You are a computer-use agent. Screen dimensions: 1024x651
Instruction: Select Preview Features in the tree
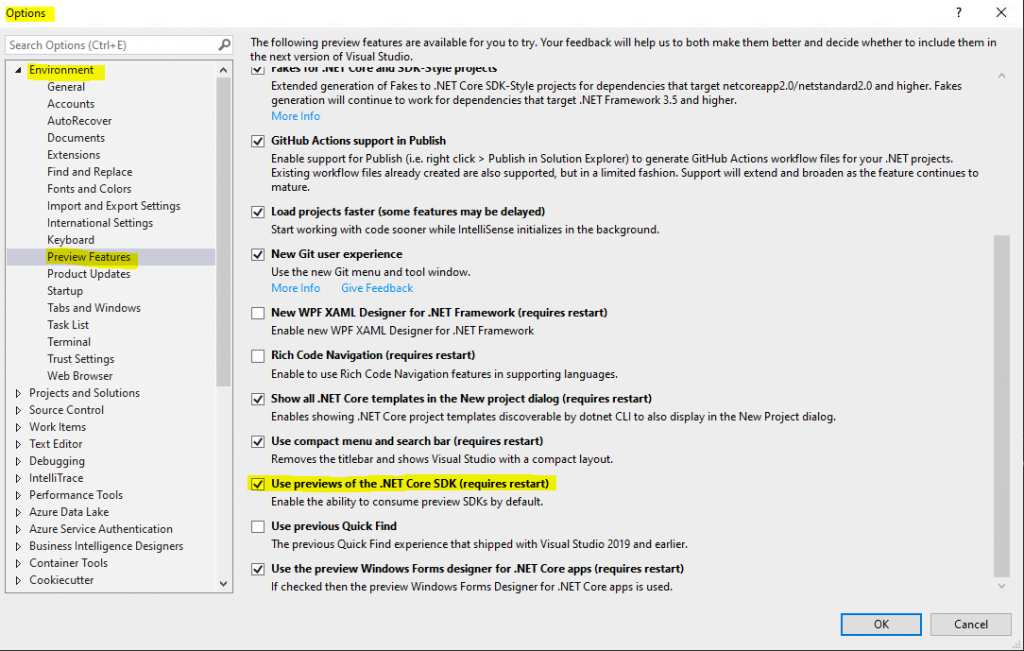pos(89,257)
